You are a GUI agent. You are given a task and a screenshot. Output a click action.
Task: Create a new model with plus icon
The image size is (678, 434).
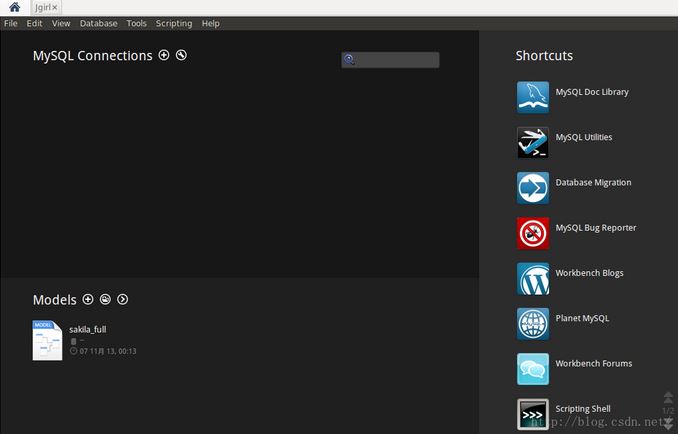(x=88, y=299)
